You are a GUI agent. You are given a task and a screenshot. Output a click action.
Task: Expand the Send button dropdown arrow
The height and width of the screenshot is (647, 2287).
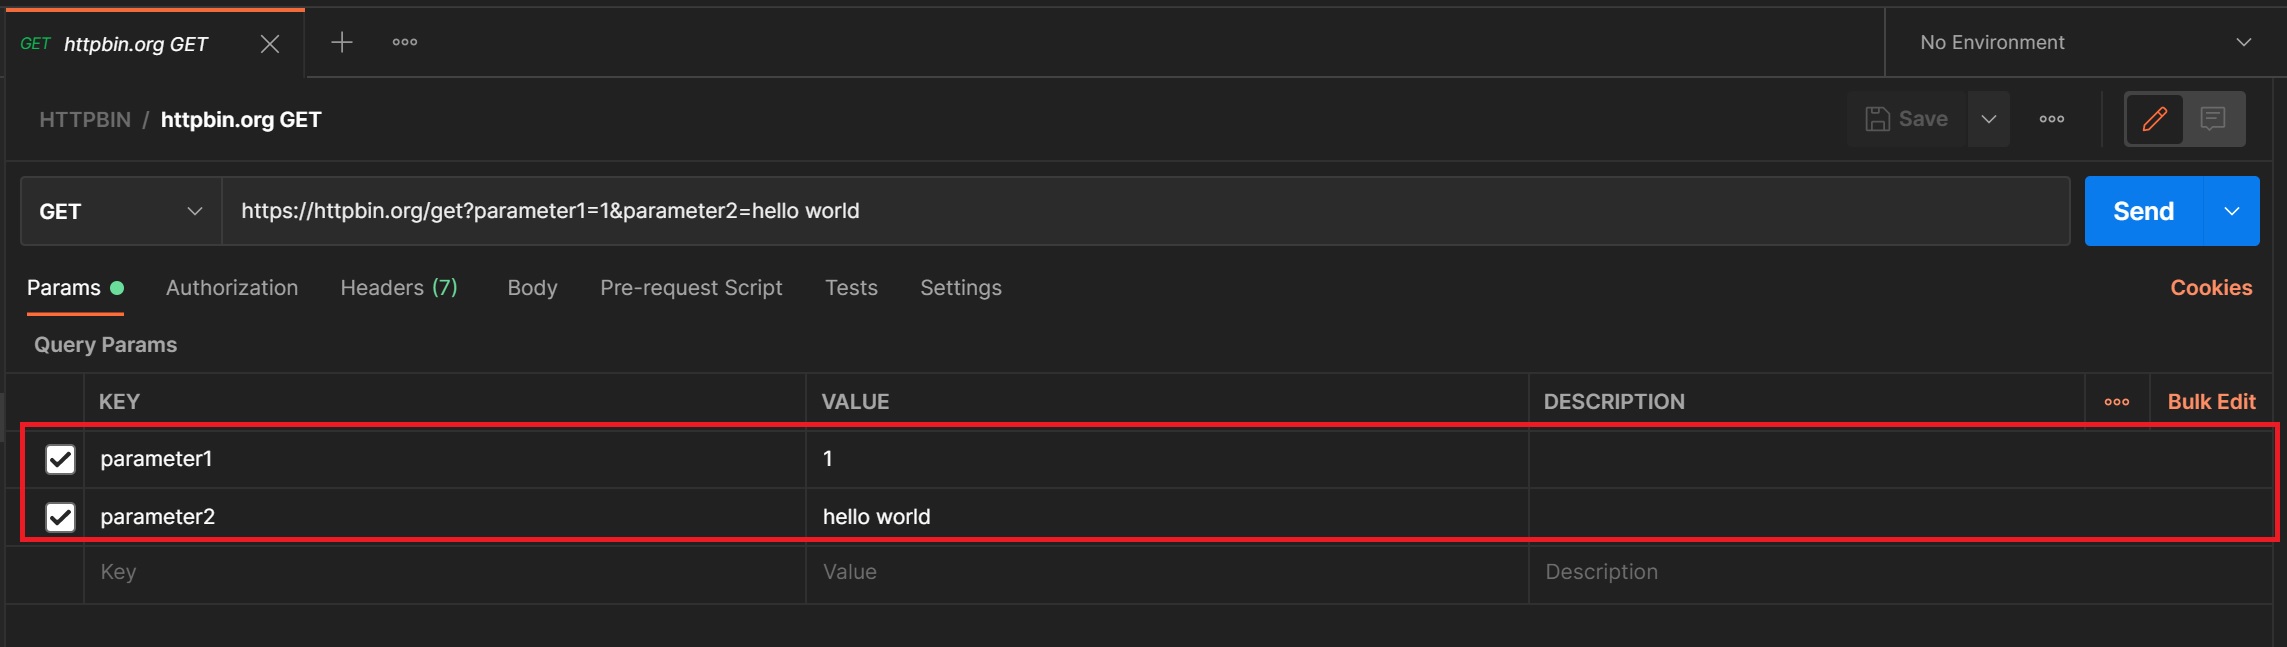2231,211
